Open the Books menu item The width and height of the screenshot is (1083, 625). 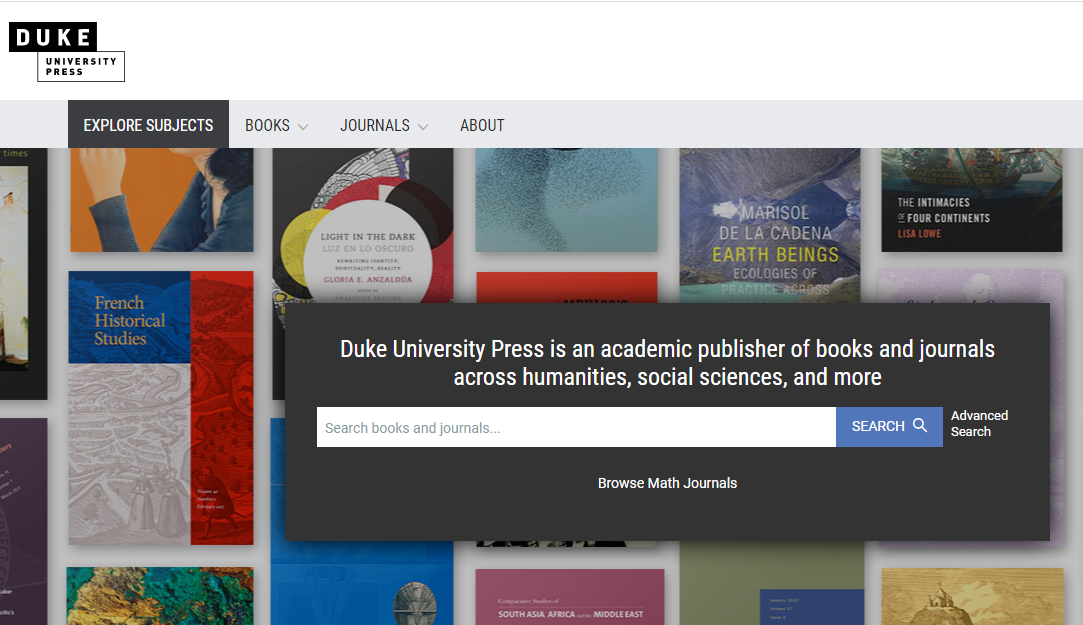point(267,125)
